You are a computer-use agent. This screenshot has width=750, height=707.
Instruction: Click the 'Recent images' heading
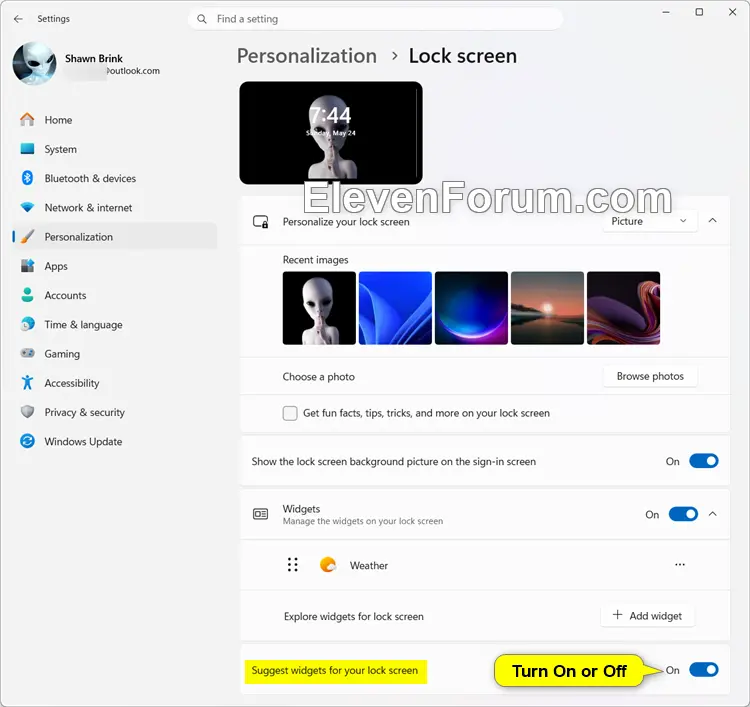click(x=315, y=260)
